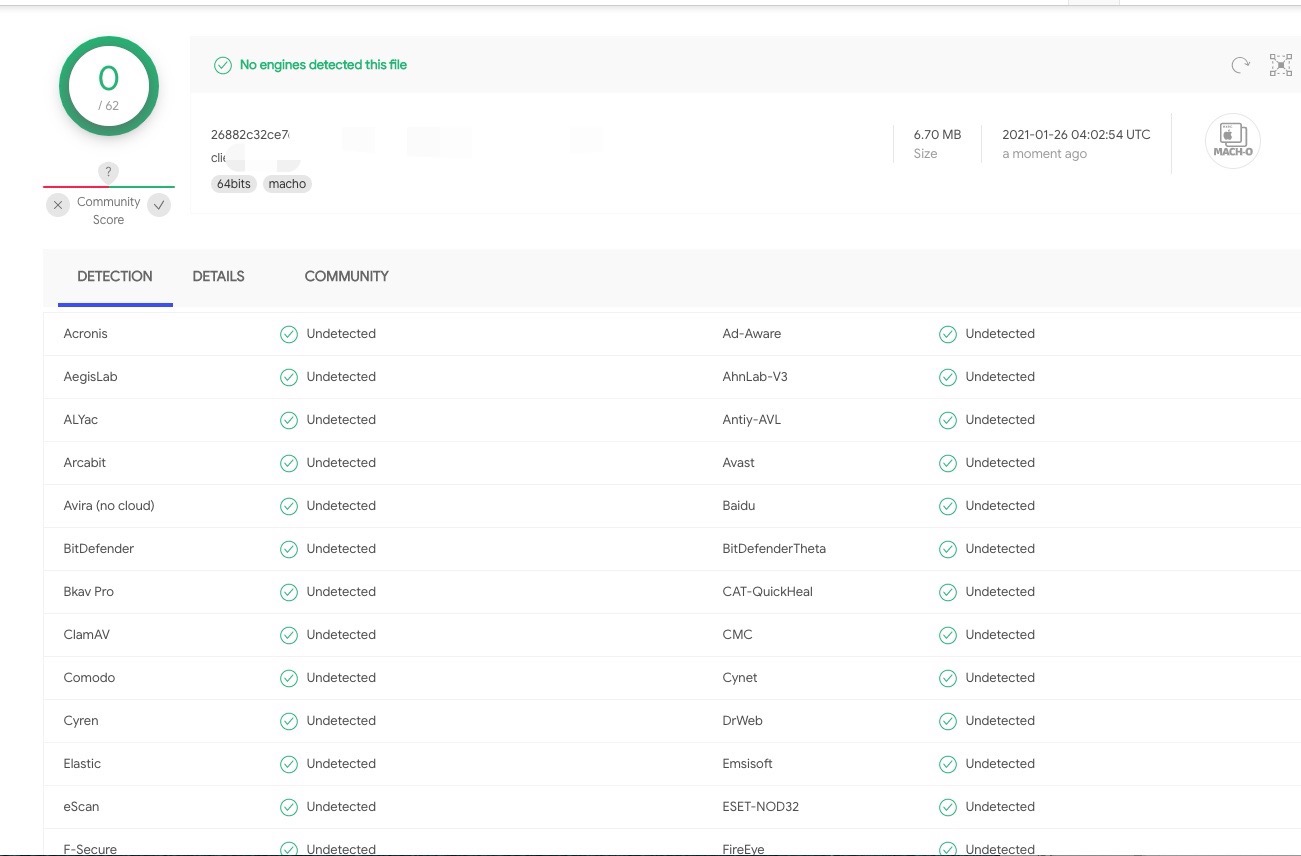
Task: Click the Acronis undetected check icon
Action: [x=289, y=334]
